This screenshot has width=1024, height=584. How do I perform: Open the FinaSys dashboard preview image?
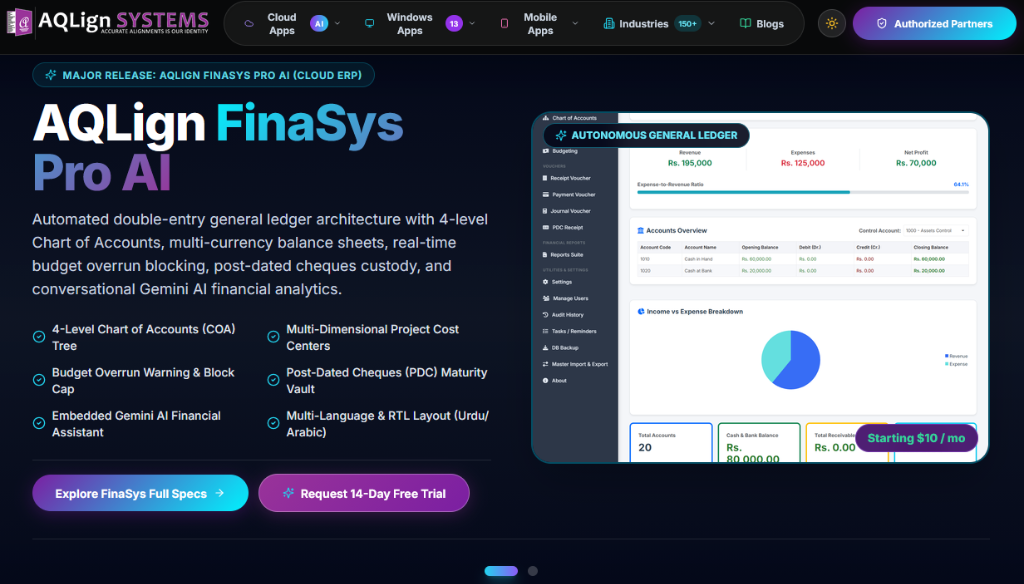tap(760, 287)
